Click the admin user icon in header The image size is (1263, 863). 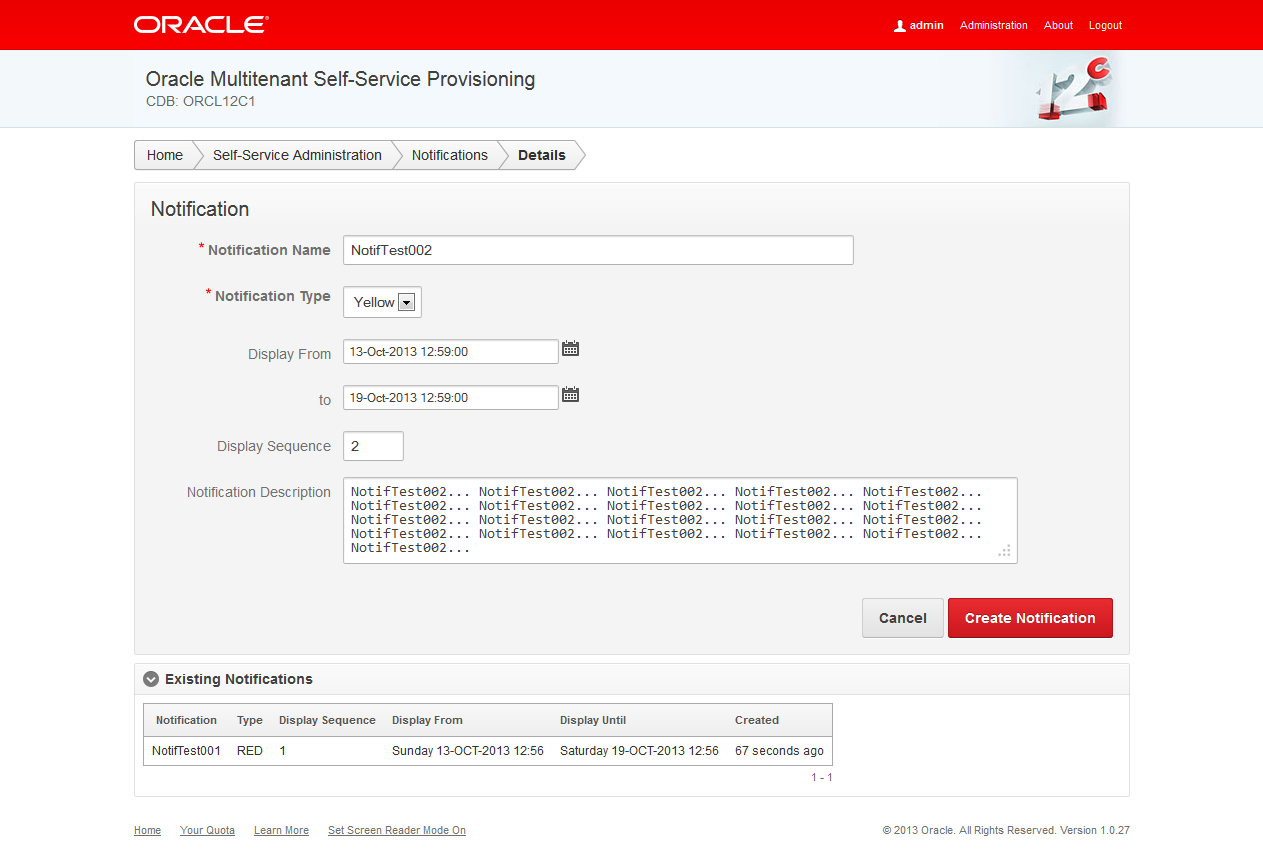pyautogui.click(x=899, y=26)
